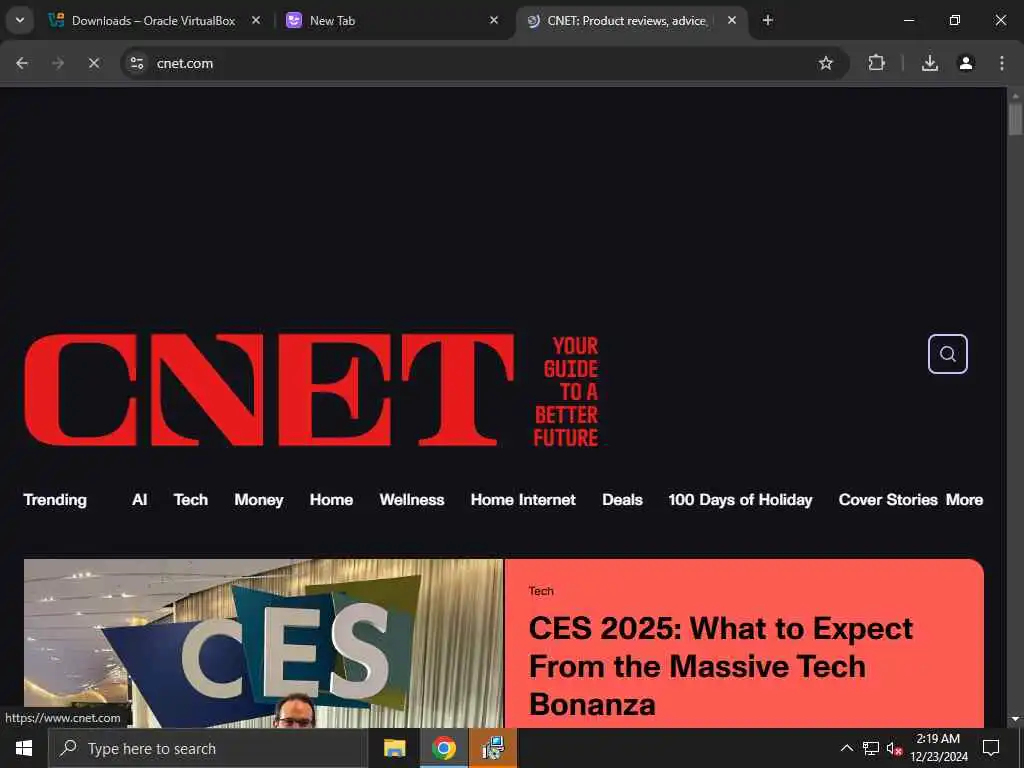Open a new tab with plus button
Viewport: 1024px width, 768px height.
coord(768,20)
